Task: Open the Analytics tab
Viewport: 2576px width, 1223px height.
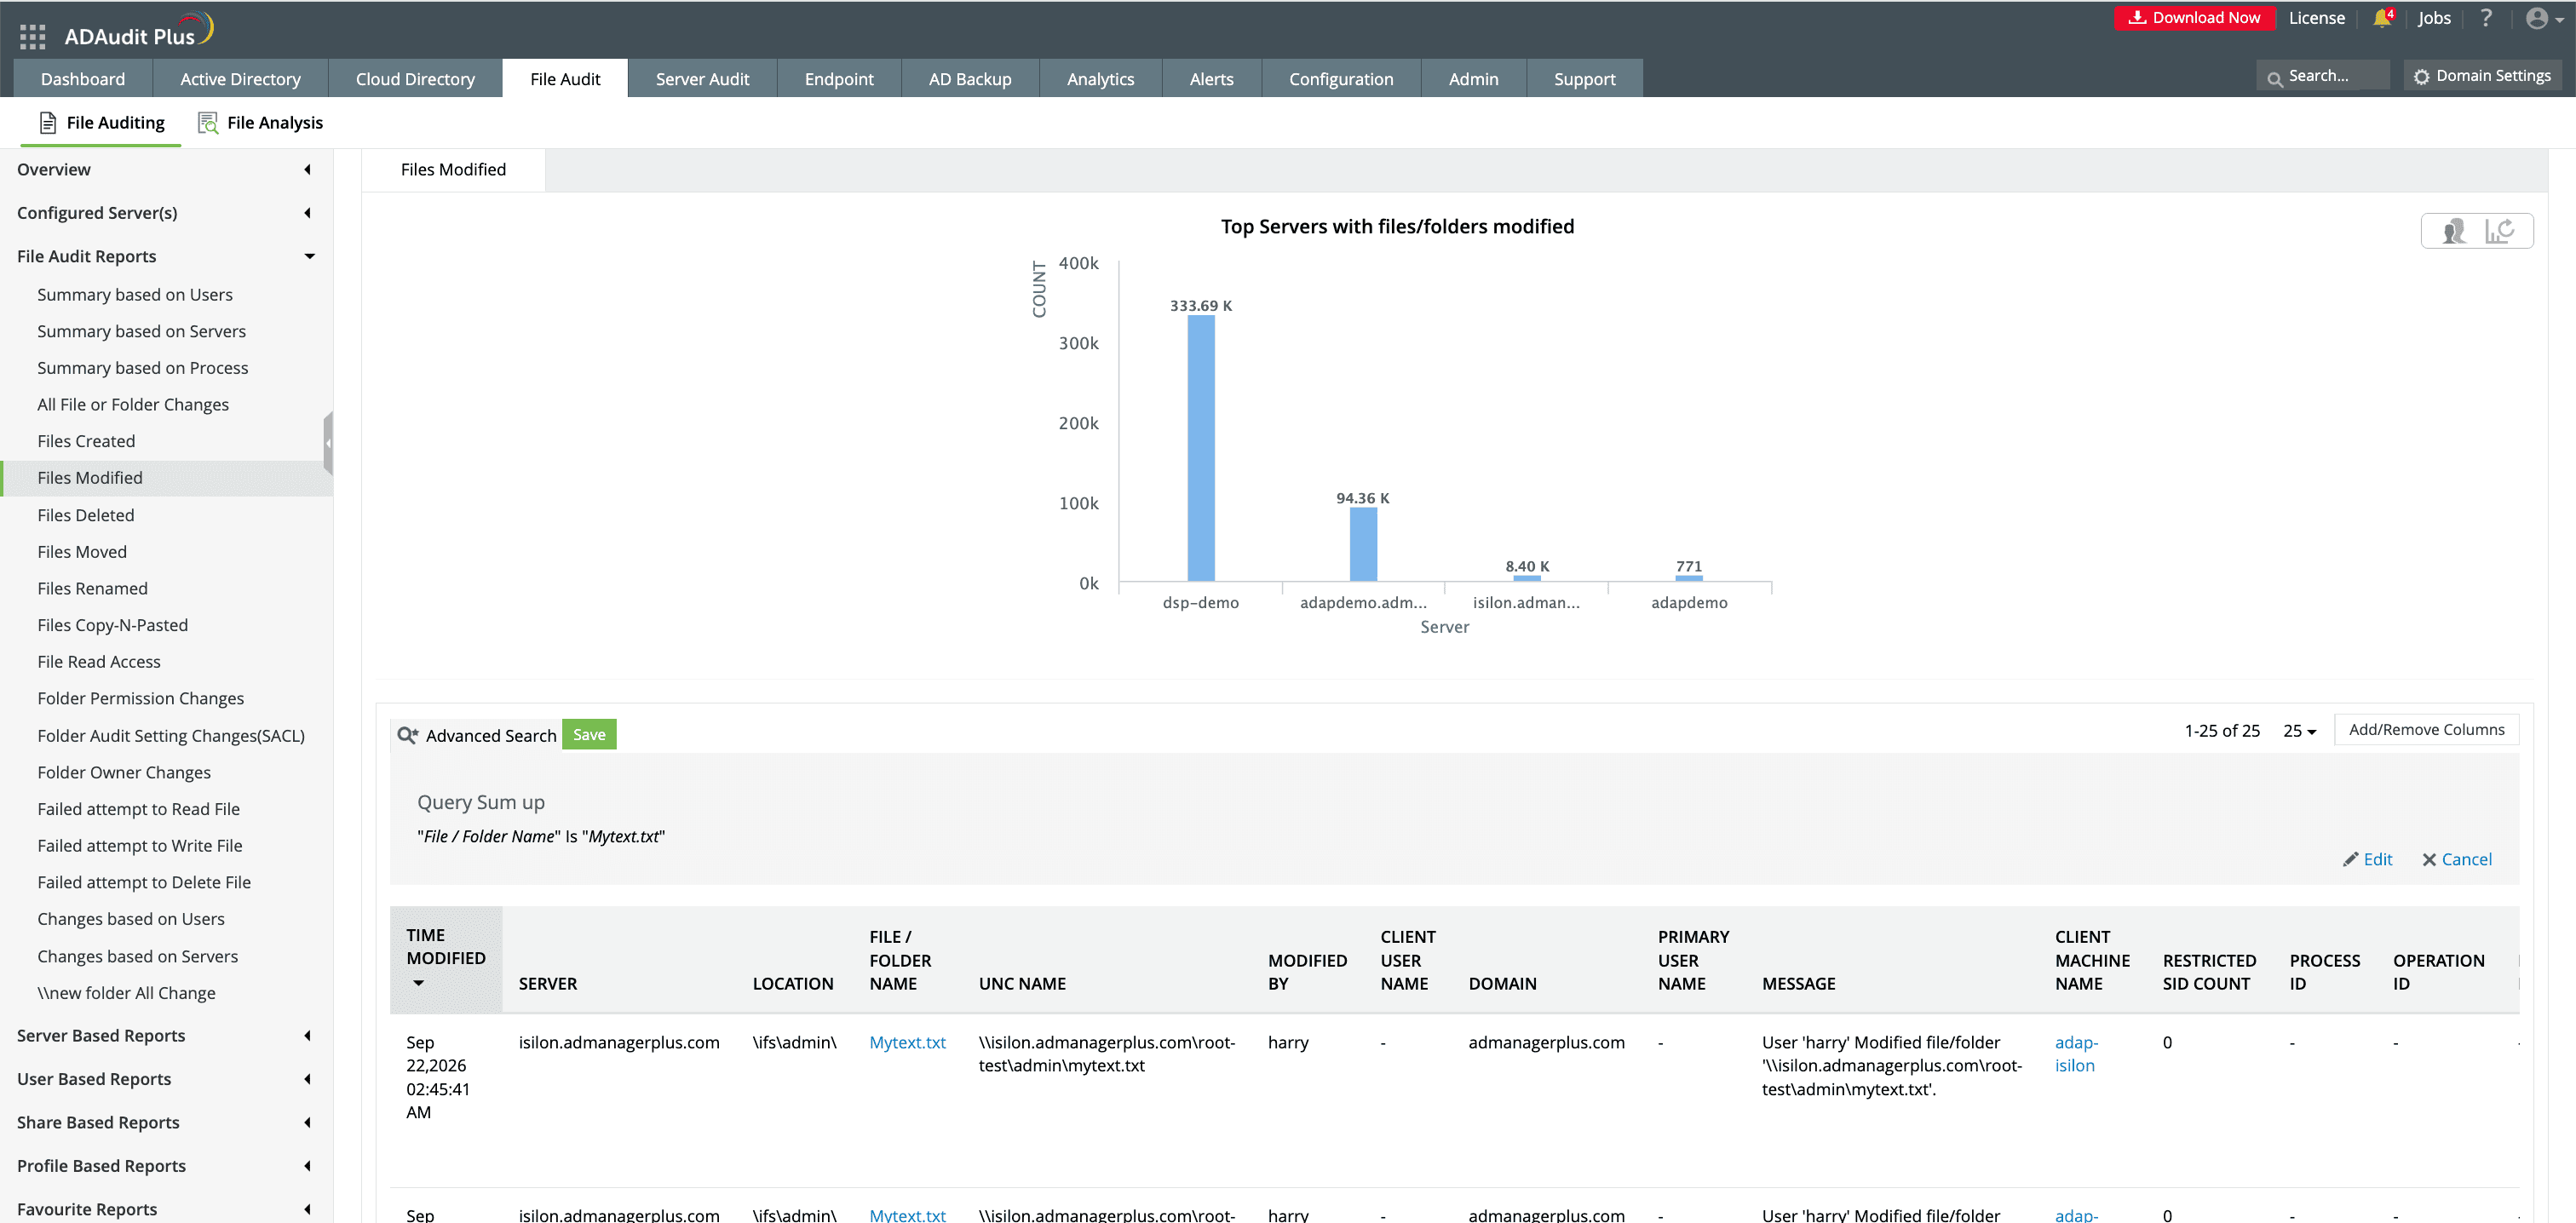Action: 1100,79
